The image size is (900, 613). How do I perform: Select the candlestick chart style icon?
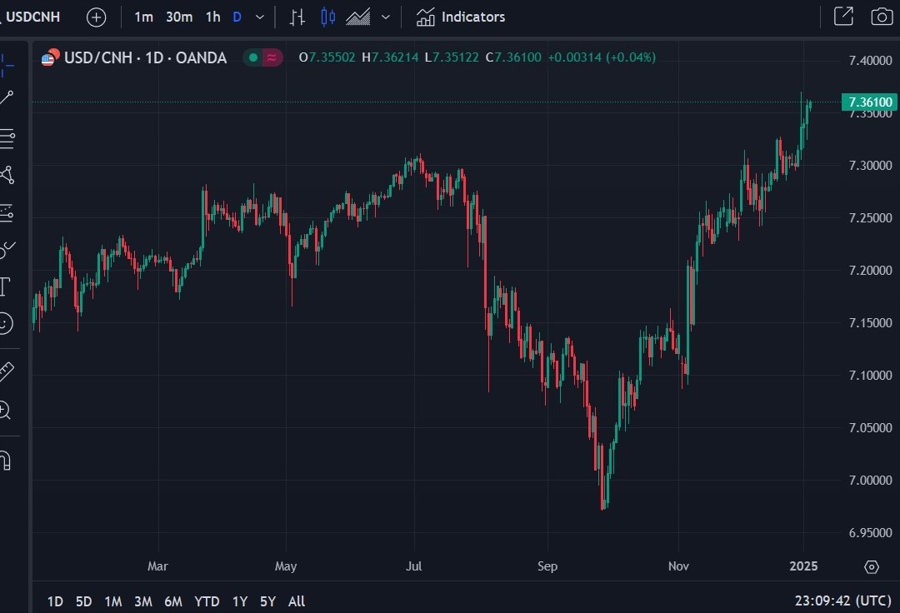(x=328, y=17)
